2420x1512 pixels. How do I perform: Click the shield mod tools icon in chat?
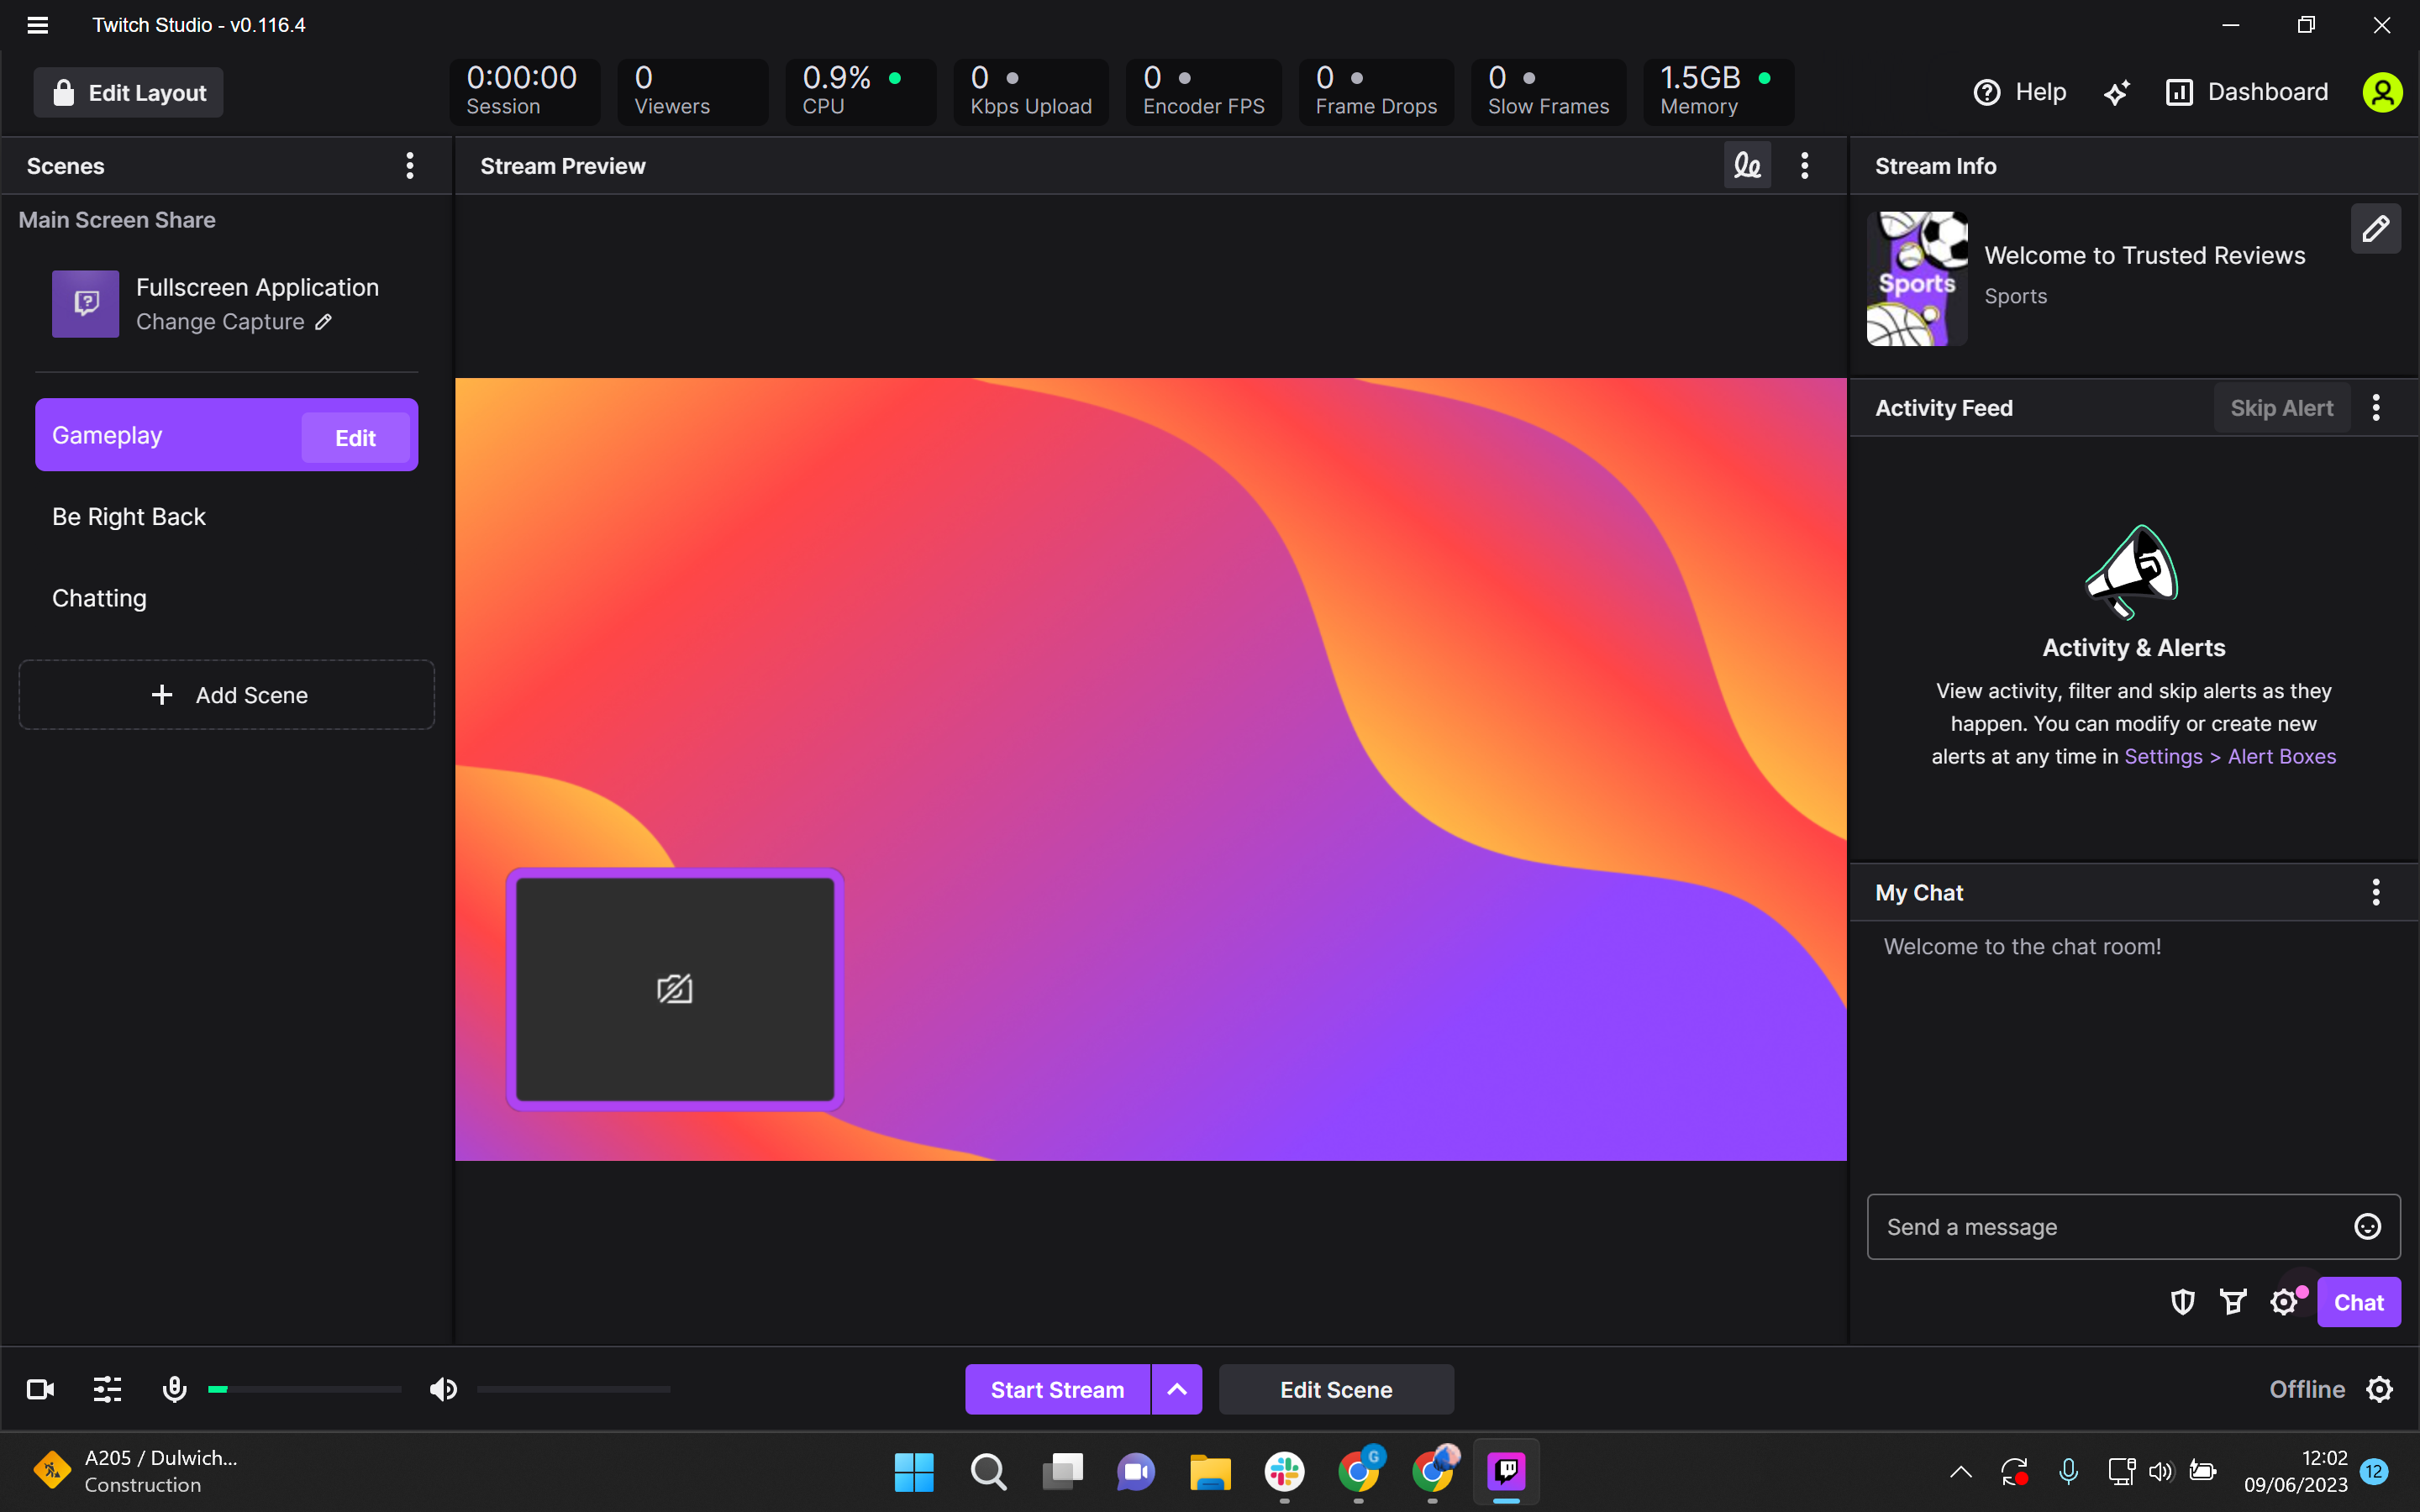point(2182,1302)
